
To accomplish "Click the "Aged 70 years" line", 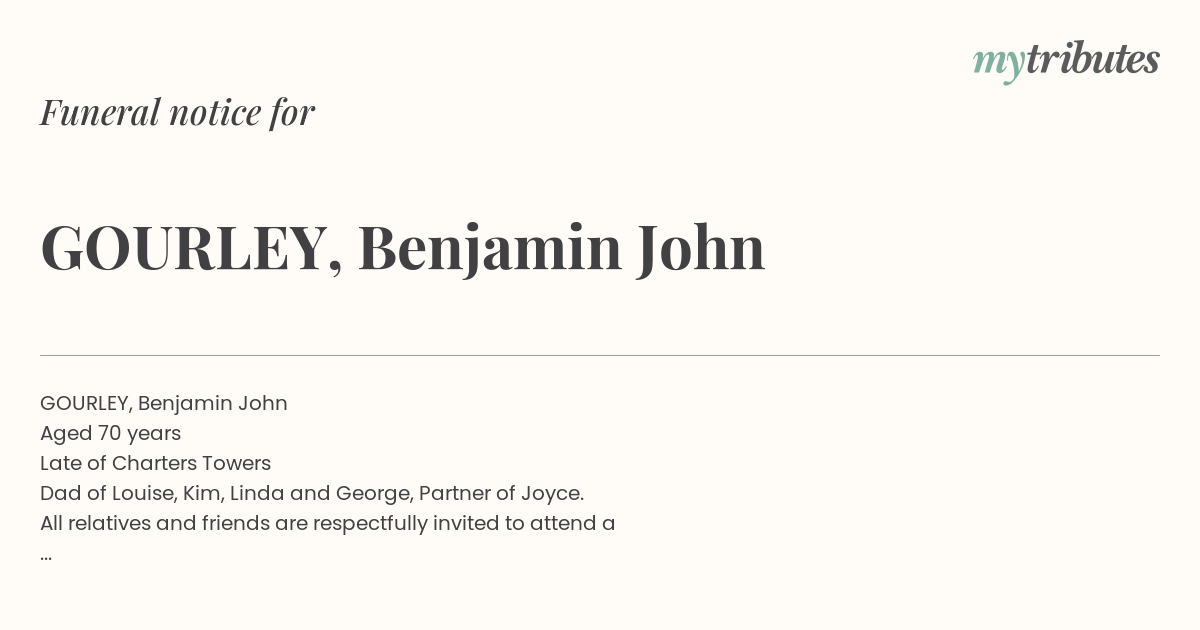I will tap(111, 434).
